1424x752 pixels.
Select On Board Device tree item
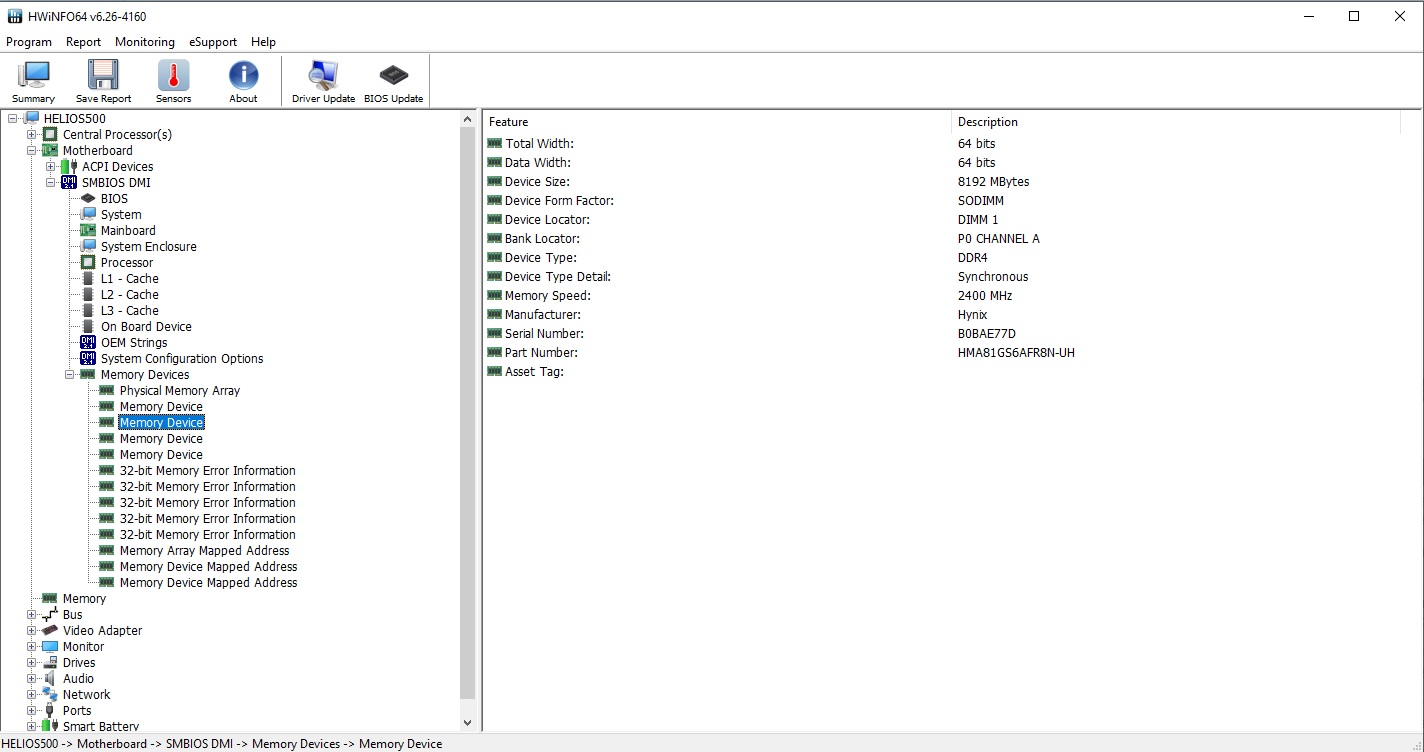(146, 327)
